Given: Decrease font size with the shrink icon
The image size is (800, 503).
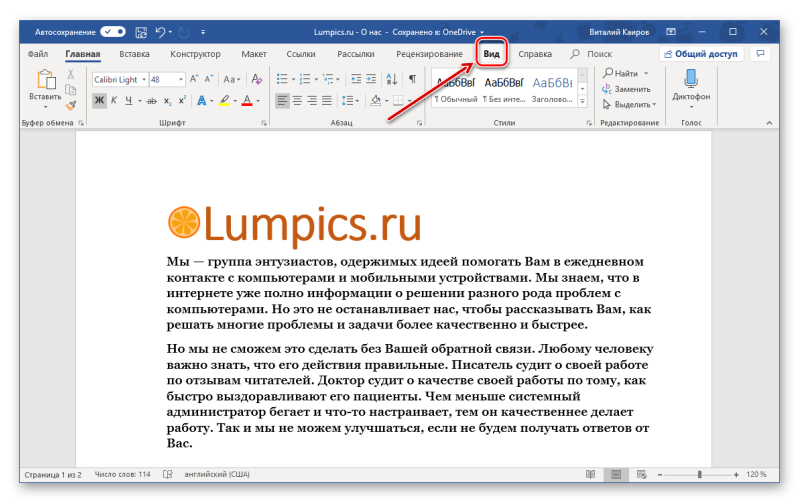Looking at the screenshot, I should pos(208,79).
